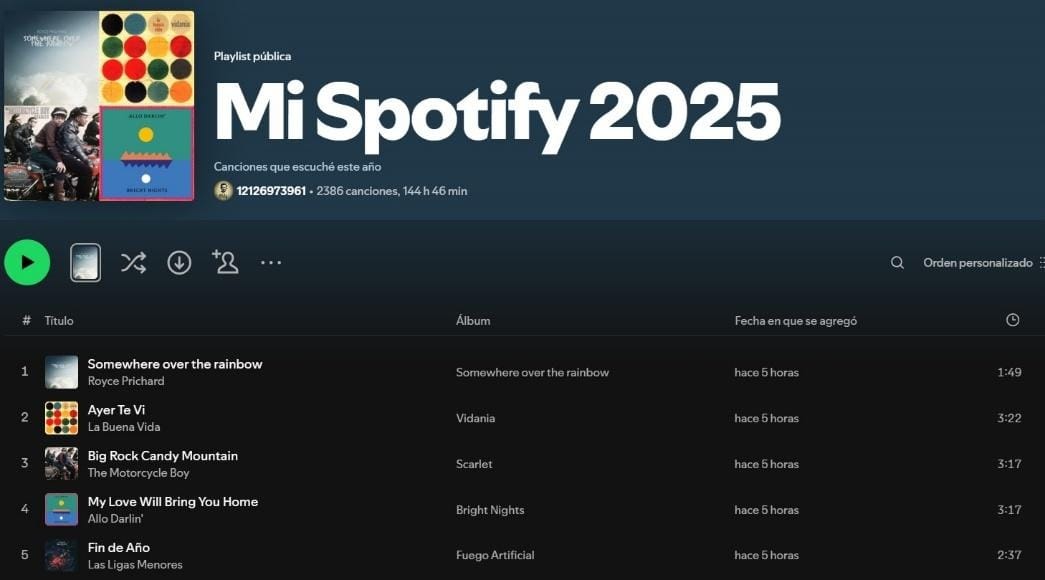Activate shuffle mode for the playlist

point(133,261)
